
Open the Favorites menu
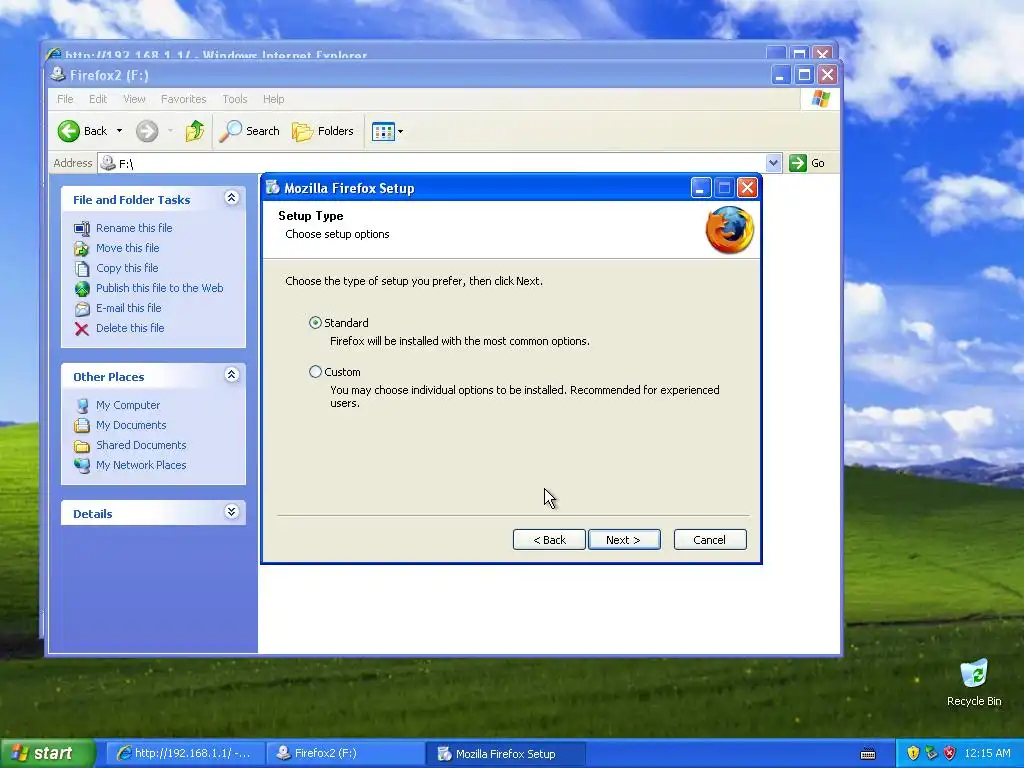pyautogui.click(x=184, y=99)
